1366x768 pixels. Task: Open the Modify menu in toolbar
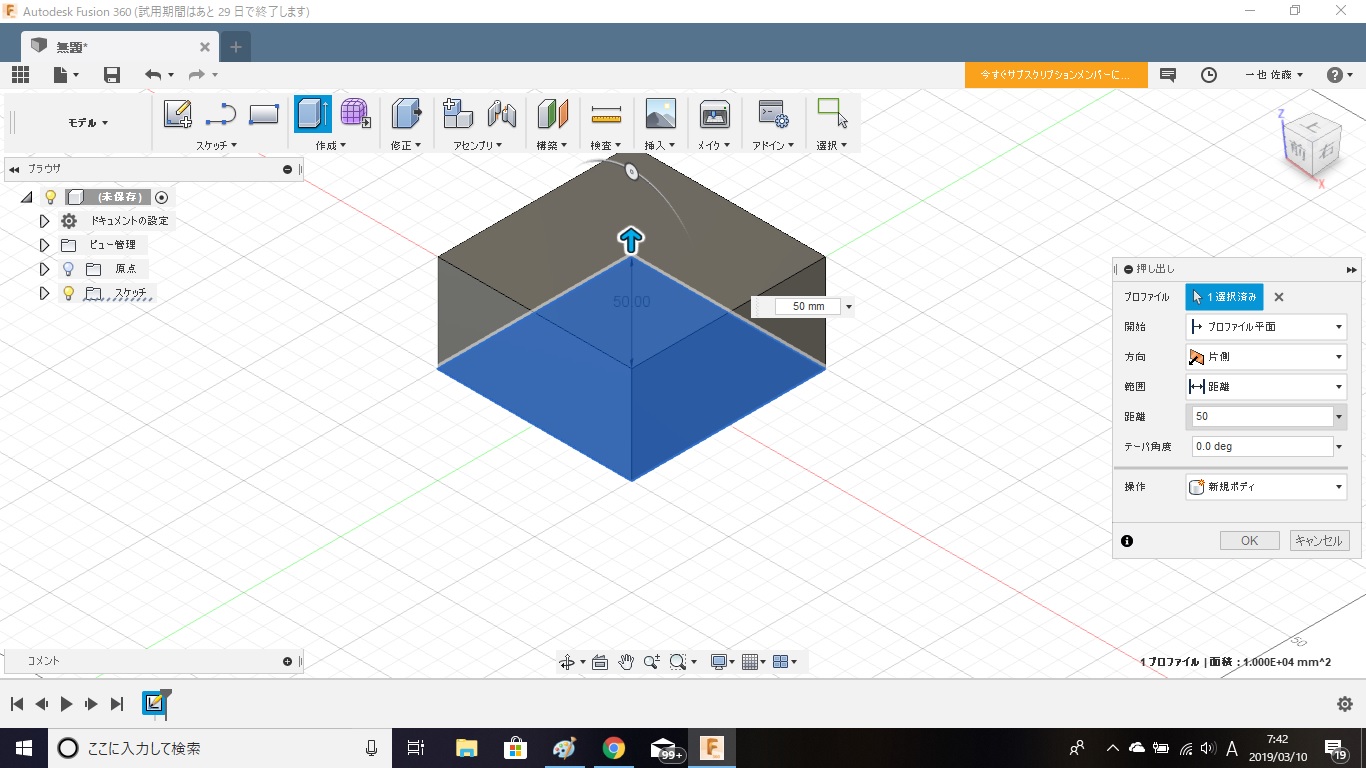(x=405, y=145)
